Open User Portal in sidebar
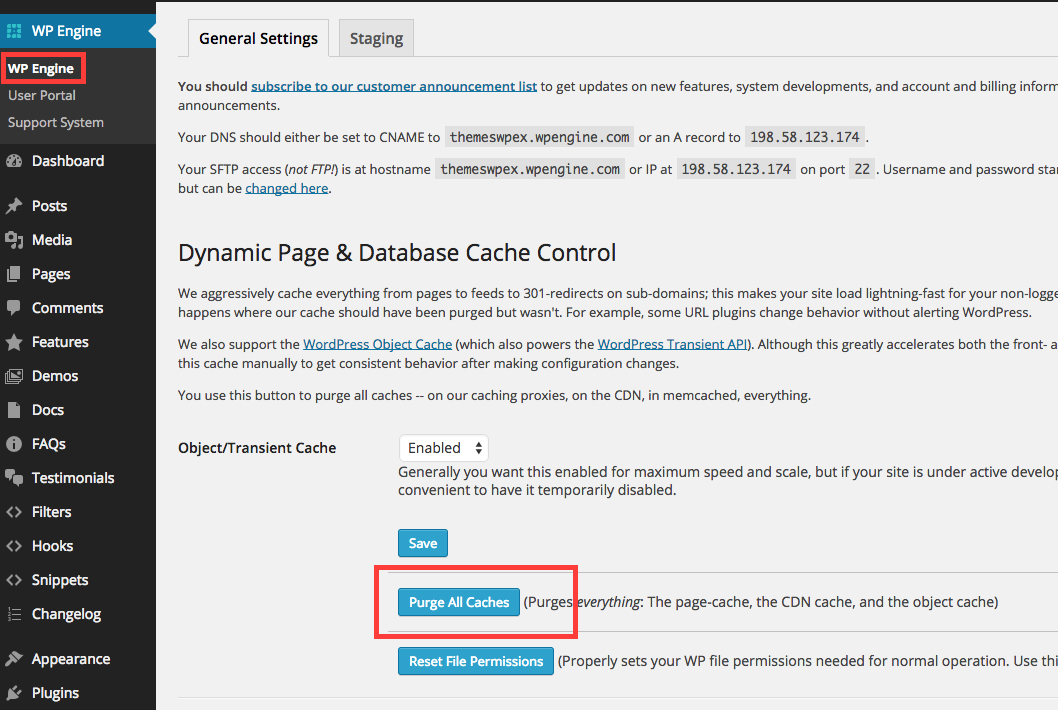Screen dimensions: 1058x710 point(42,96)
